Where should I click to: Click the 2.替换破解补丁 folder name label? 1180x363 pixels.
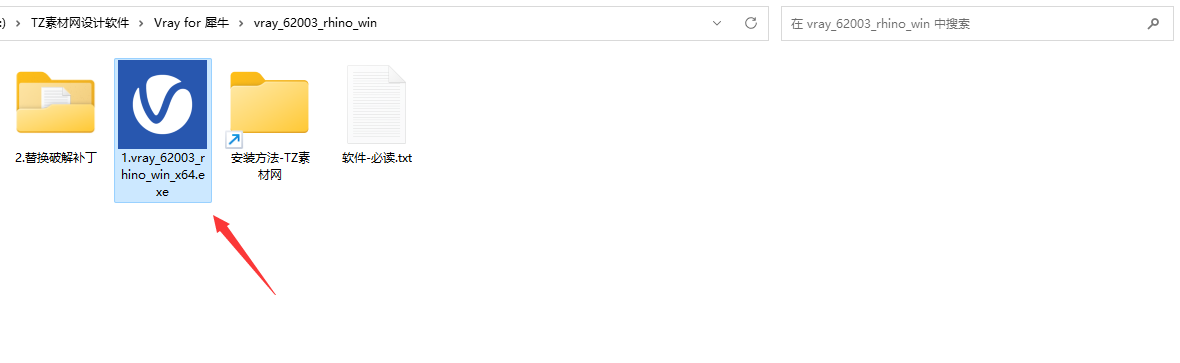point(56,158)
